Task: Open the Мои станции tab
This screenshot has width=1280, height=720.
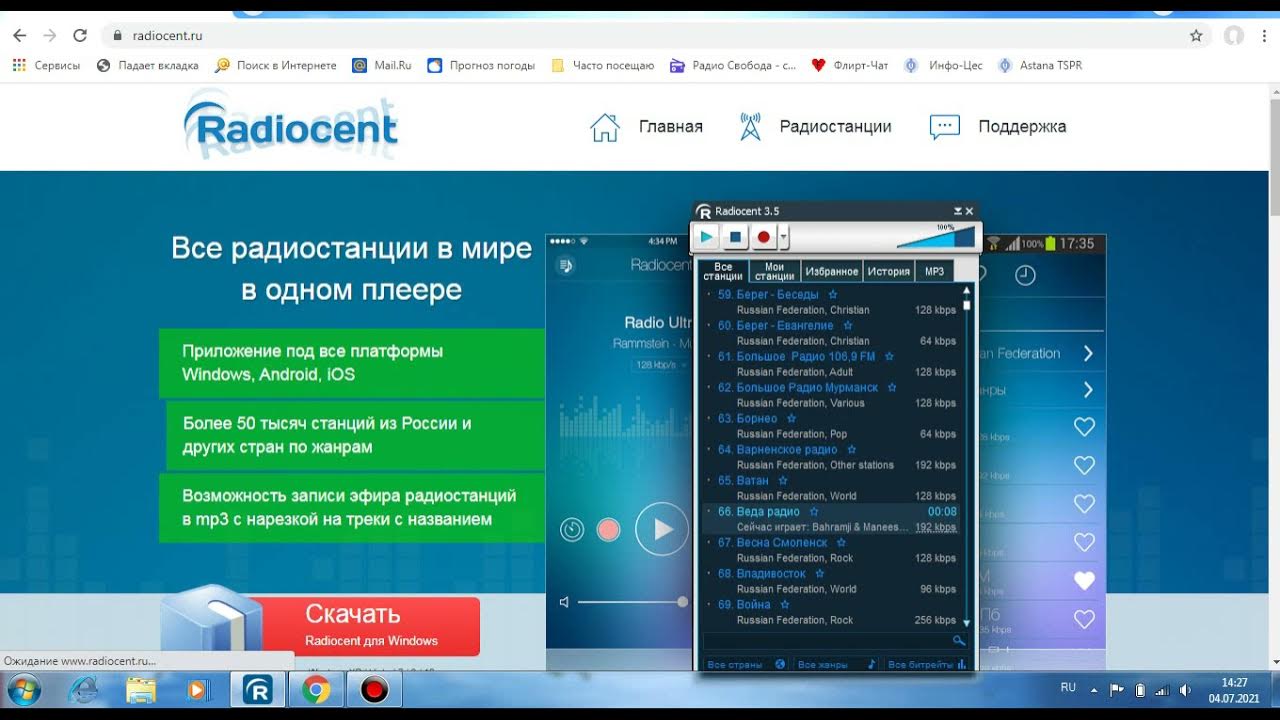Action: tap(774, 271)
